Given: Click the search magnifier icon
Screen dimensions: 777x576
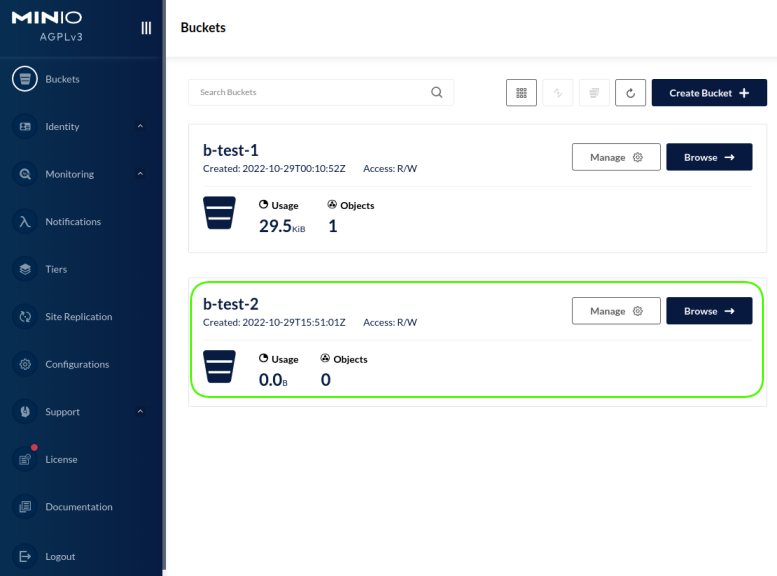Looking at the screenshot, I should 437,92.
